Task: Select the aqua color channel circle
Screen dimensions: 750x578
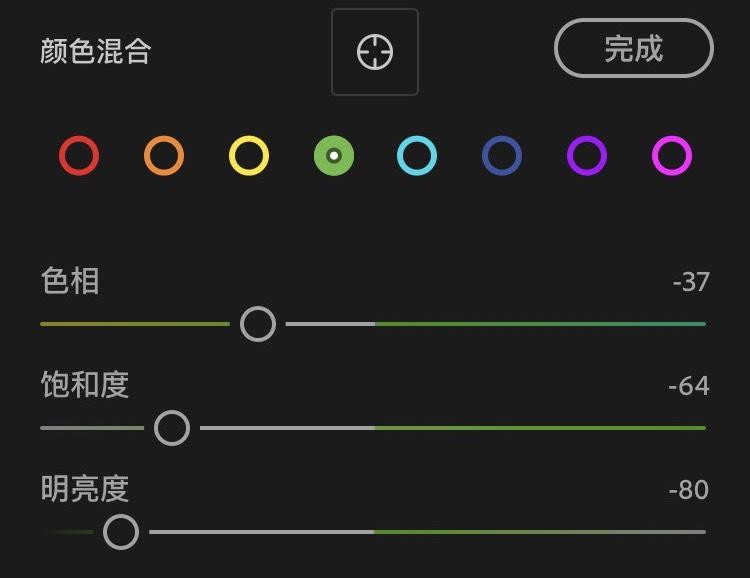Action: coord(417,156)
